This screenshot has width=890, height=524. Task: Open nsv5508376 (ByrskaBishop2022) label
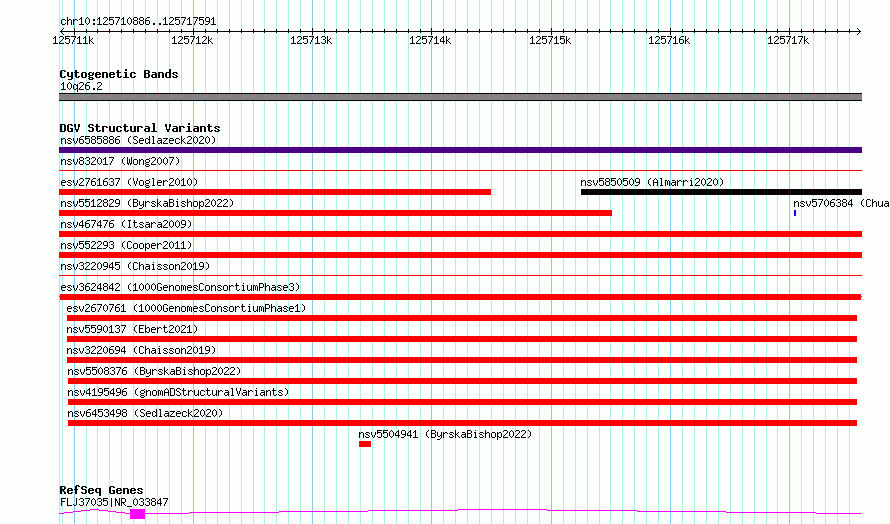click(154, 371)
